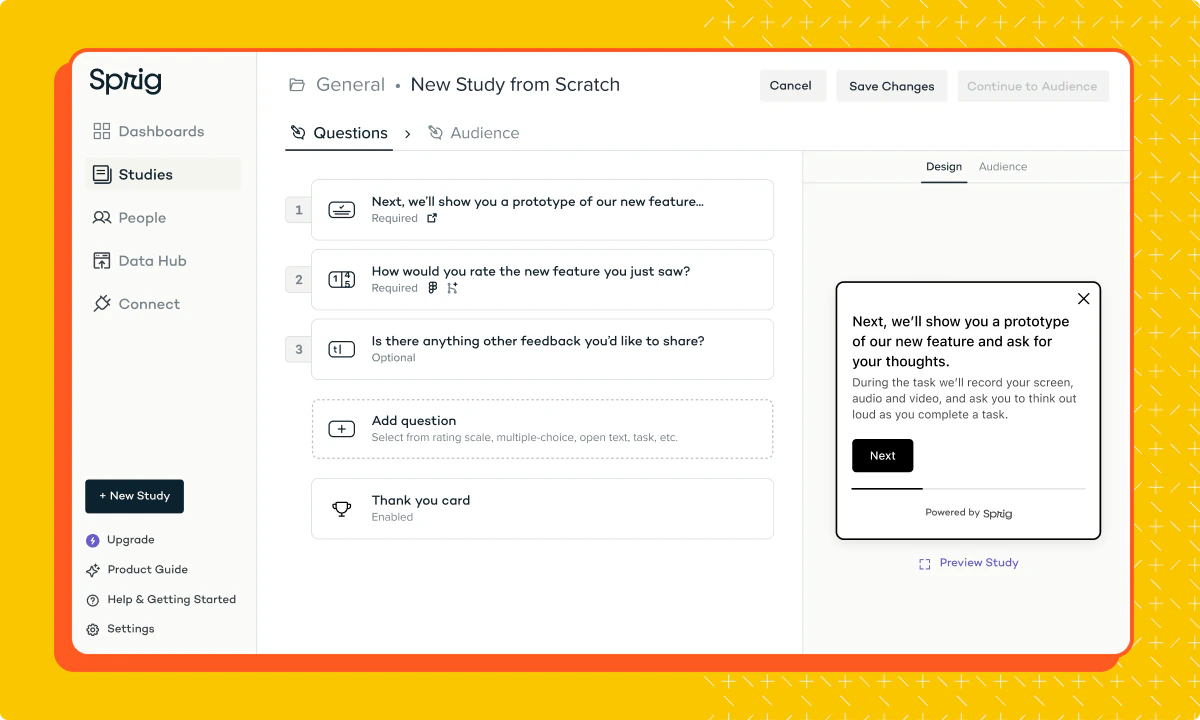The width and height of the screenshot is (1200, 720).
Task: Click the Dashboards grid icon
Action: (x=101, y=131)
